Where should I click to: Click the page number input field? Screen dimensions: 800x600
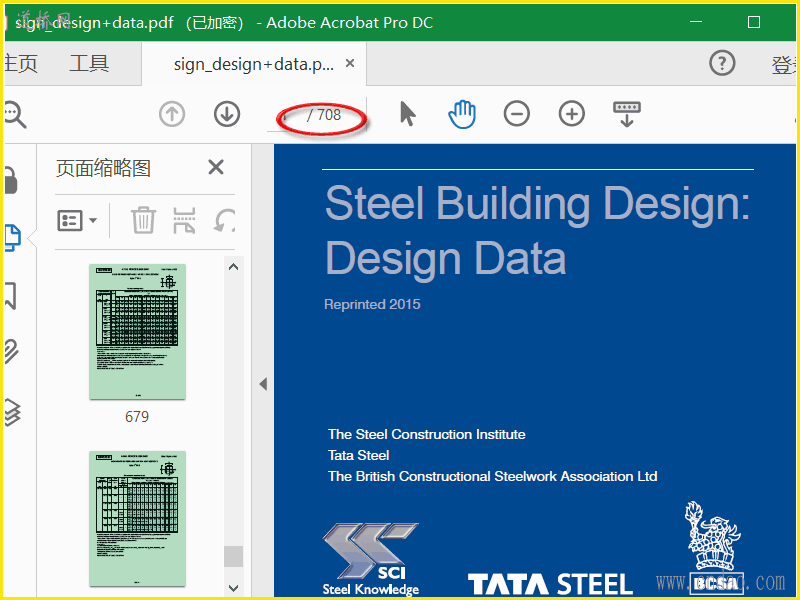tap(286, 116)
